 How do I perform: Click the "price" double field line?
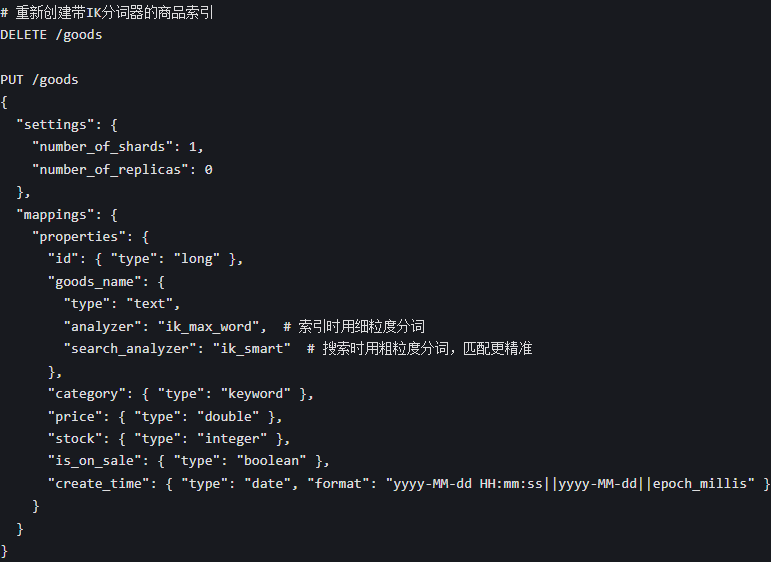pyautogui.click(x=165, y=416)
